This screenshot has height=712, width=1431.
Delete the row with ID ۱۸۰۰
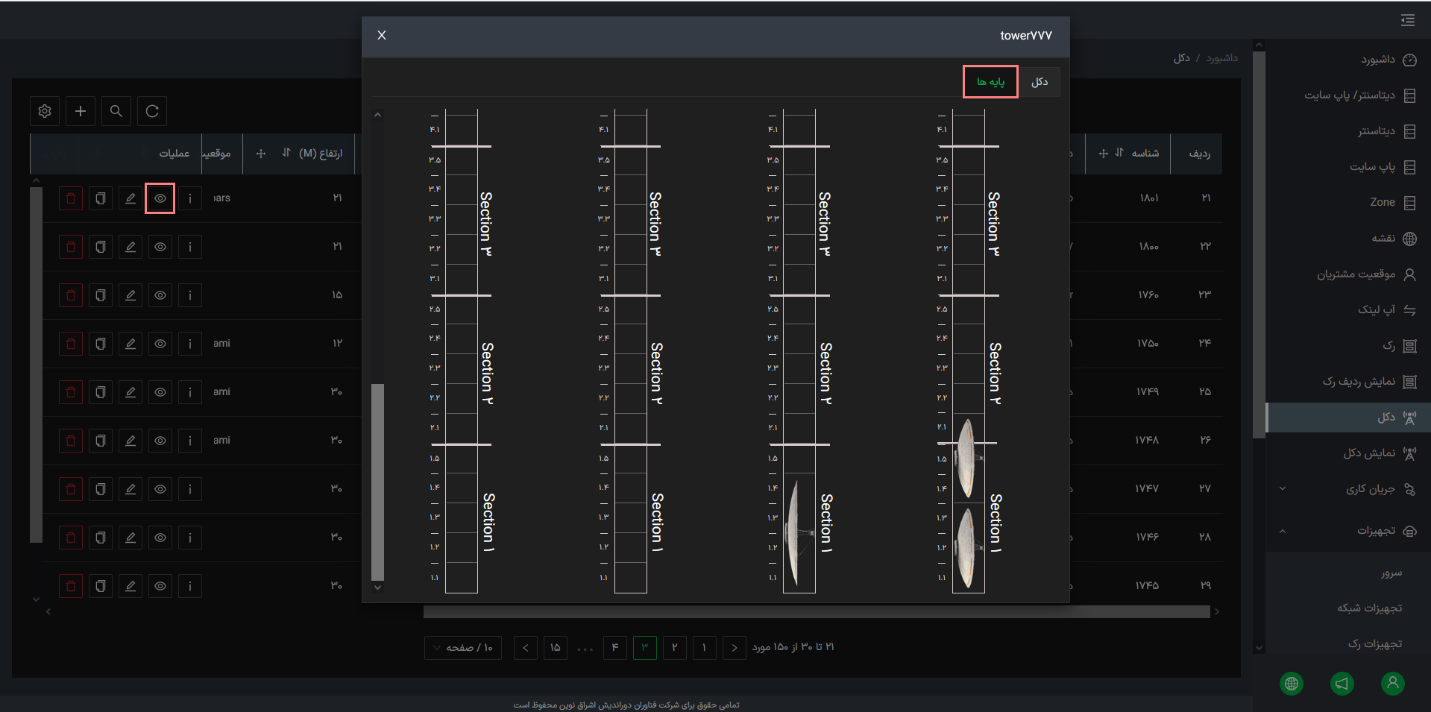[x=71, y=246]
